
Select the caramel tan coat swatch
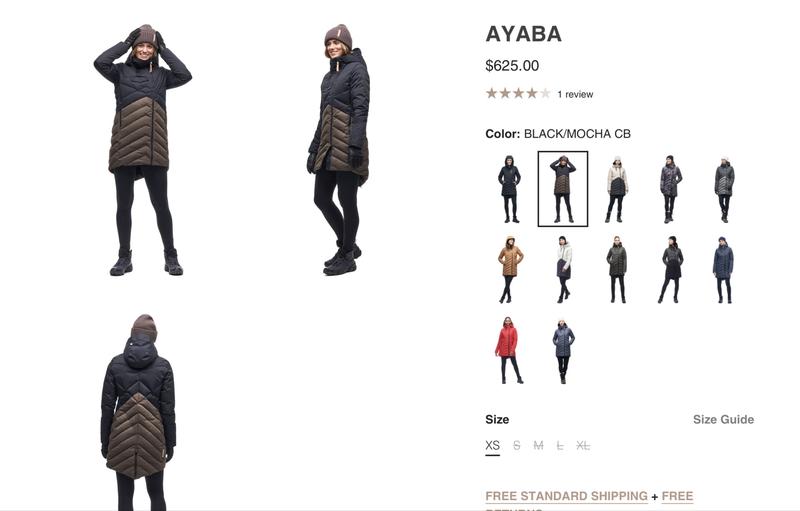click(x=509, y=269)
